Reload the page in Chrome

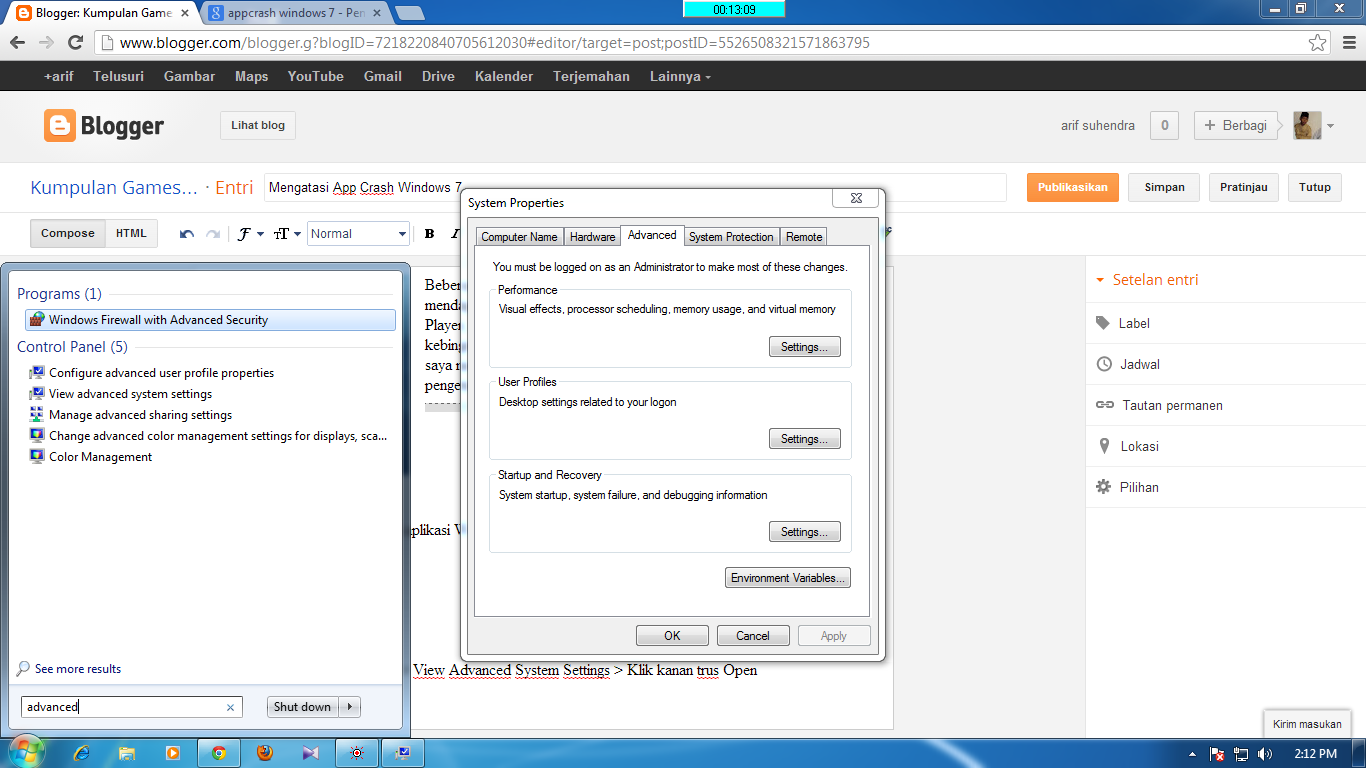(x=75, y=43)
